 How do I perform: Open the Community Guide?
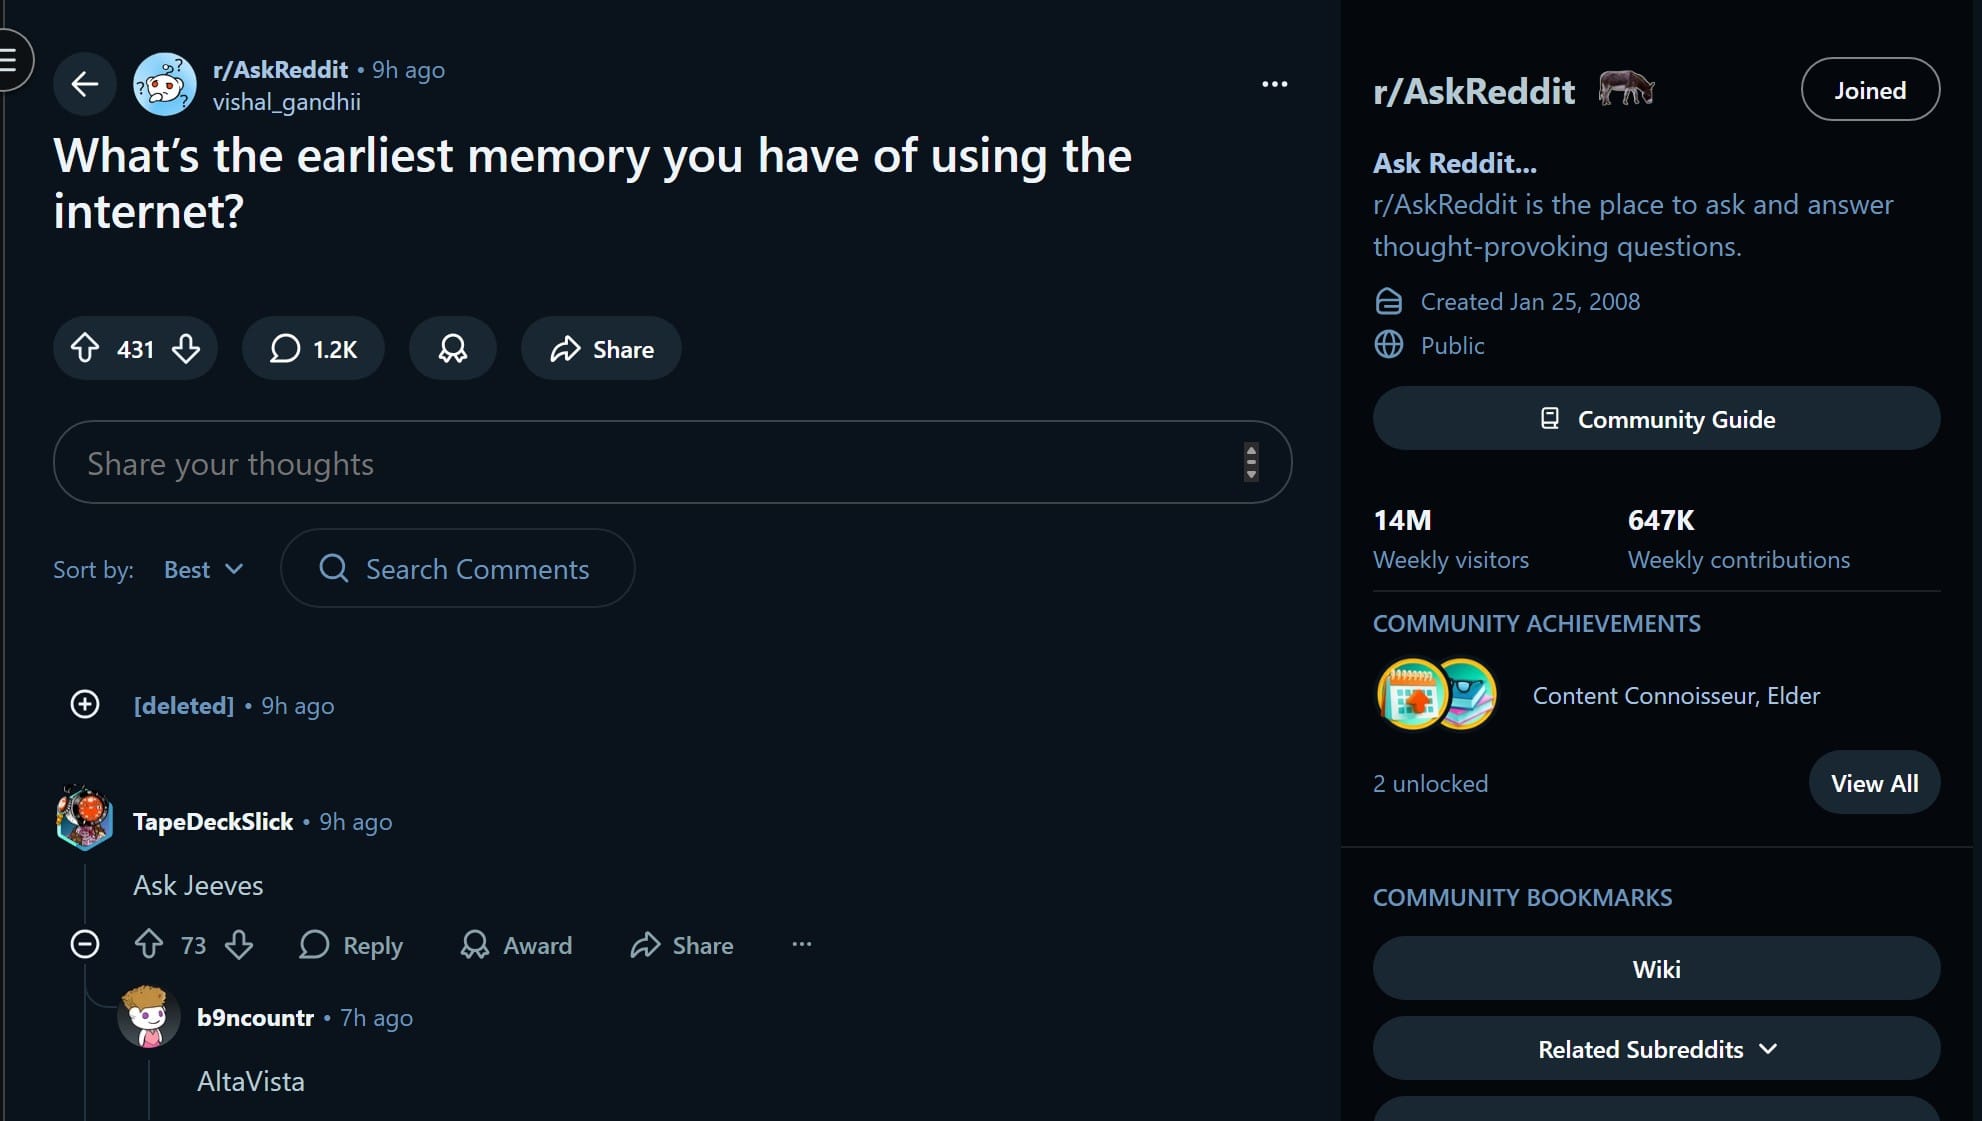coord(1655,419)
